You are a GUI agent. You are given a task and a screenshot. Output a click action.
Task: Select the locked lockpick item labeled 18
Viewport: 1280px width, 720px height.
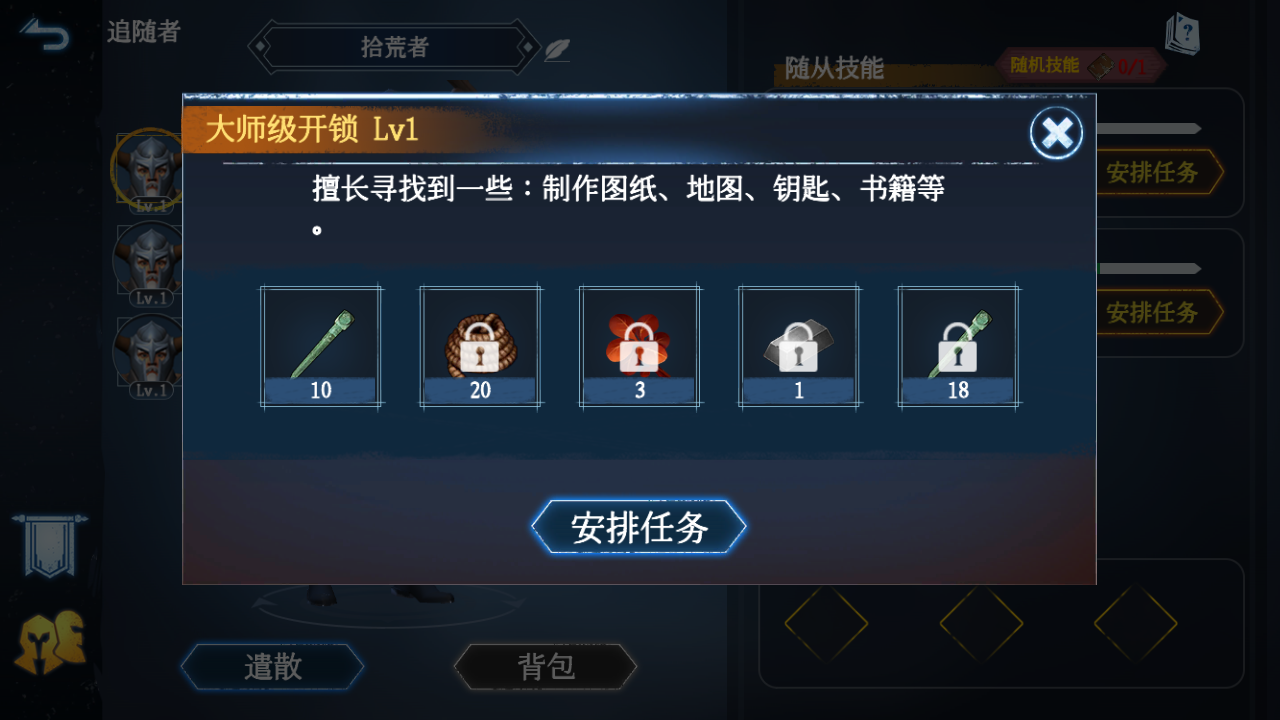(x=958, y=346)
